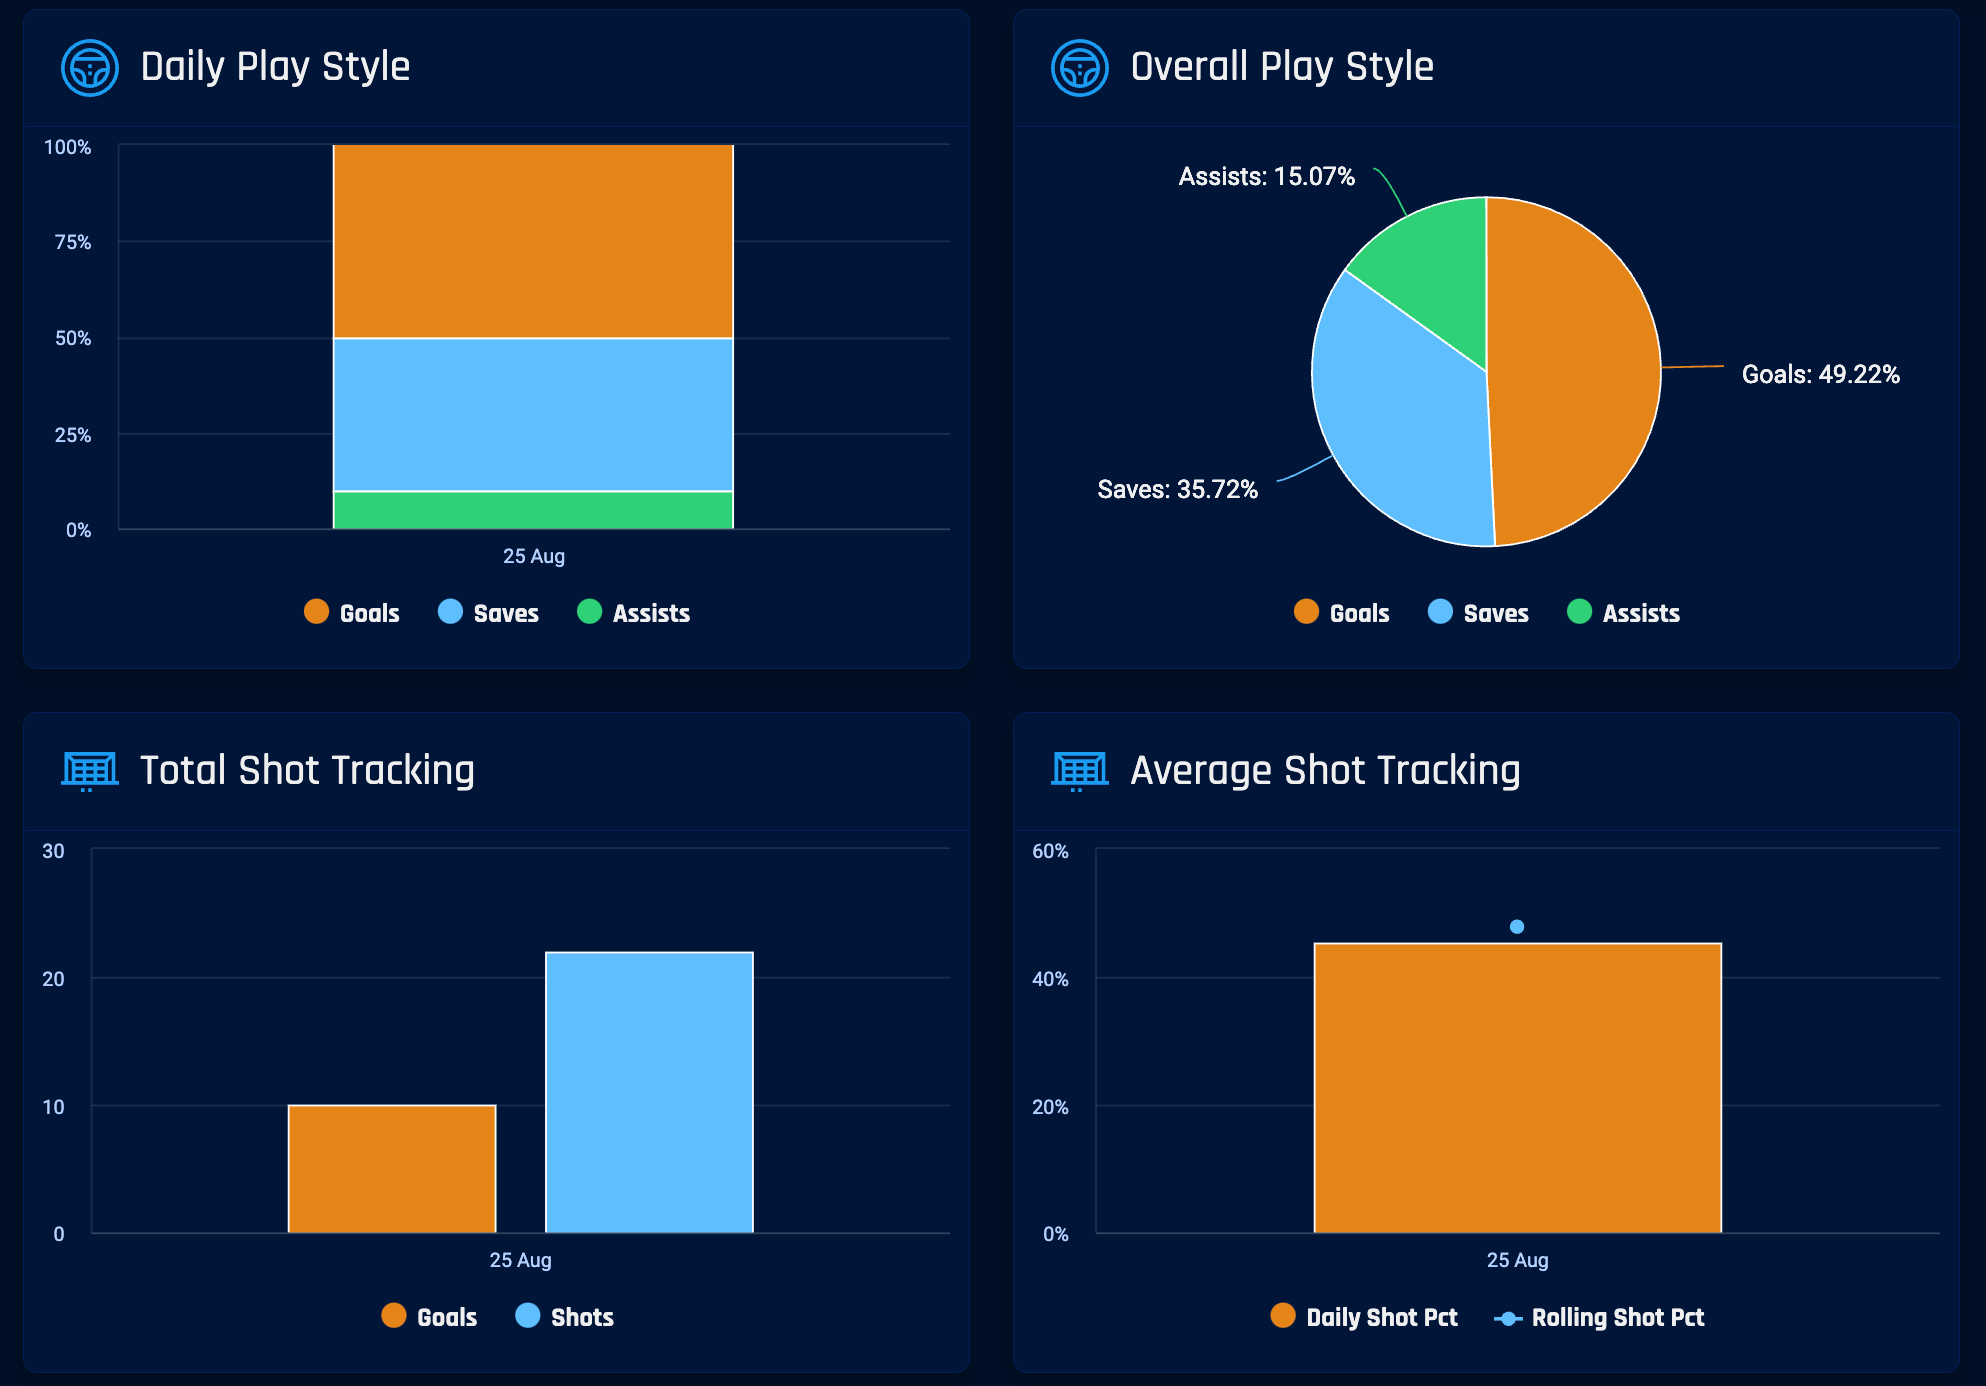This screenshot has width=1986, height=1386.
Task: Click the Daily Play Style steering wheel icon
Action: (90, 68)
